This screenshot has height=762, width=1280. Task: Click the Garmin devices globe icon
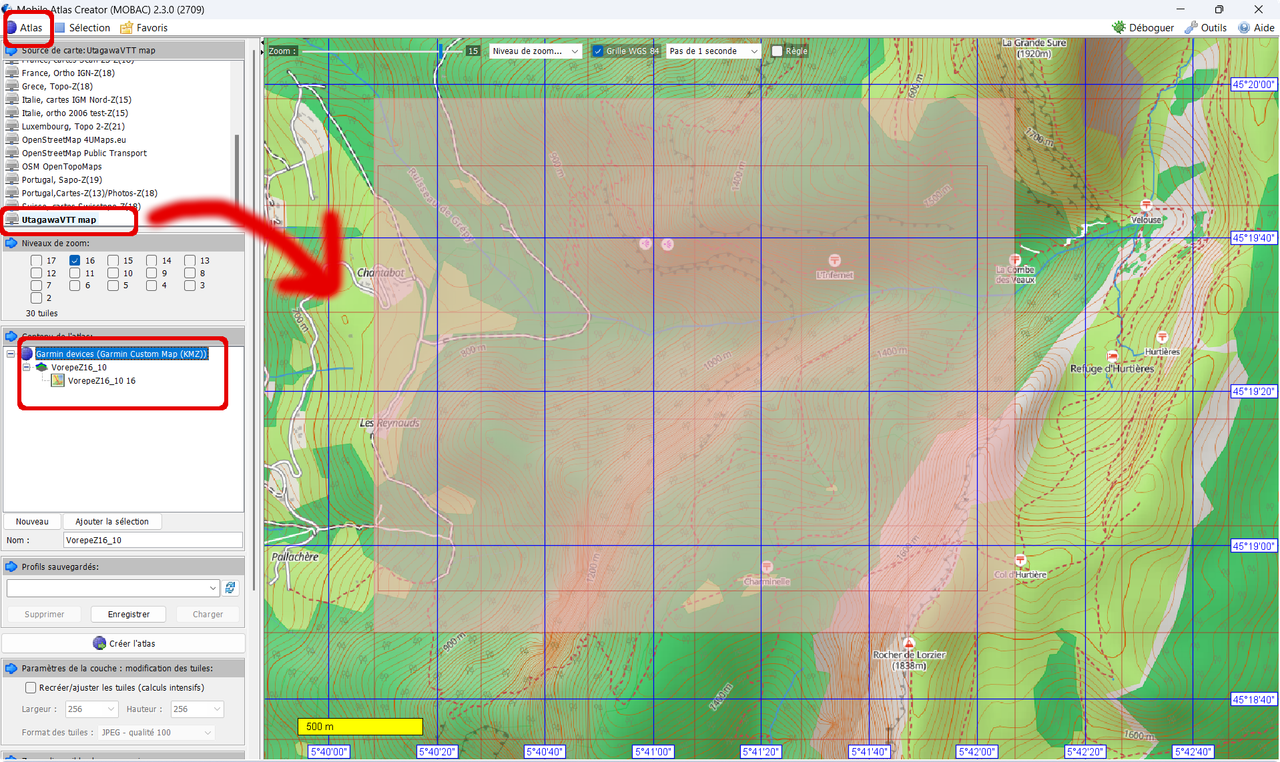(27, 354)
